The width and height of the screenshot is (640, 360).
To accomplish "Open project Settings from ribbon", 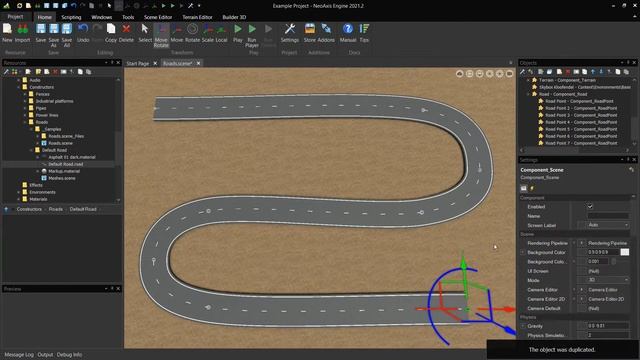I will [290, 33].
